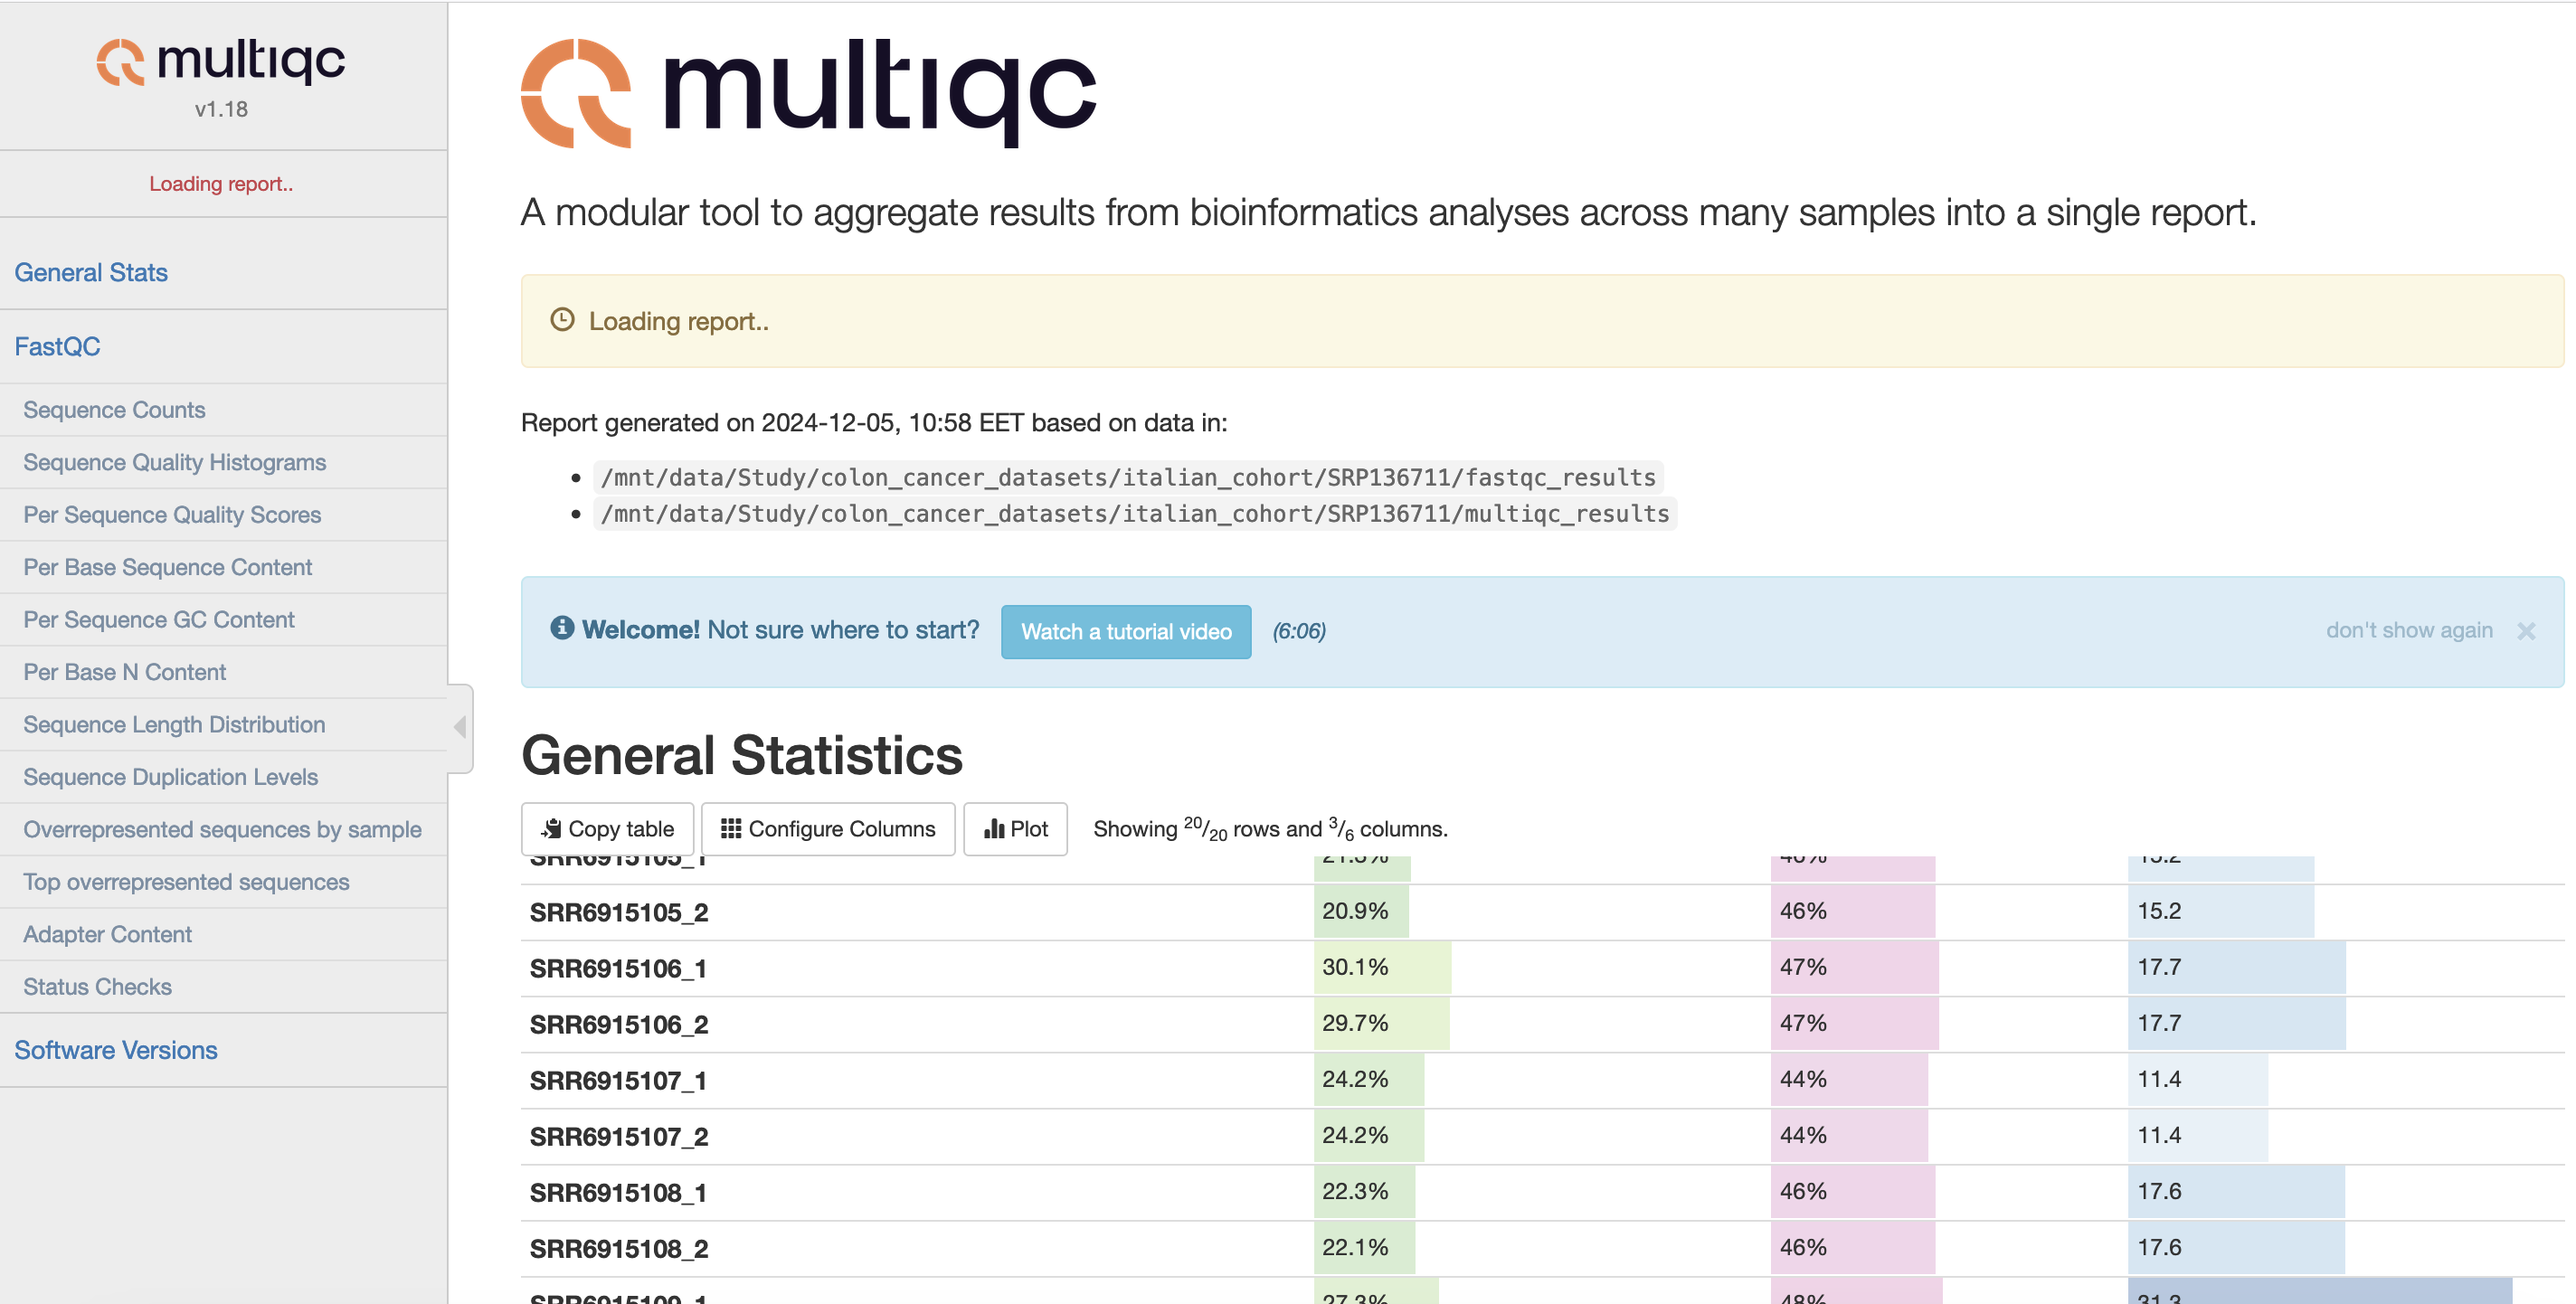Open Per Base N Content

pos(125,672)
